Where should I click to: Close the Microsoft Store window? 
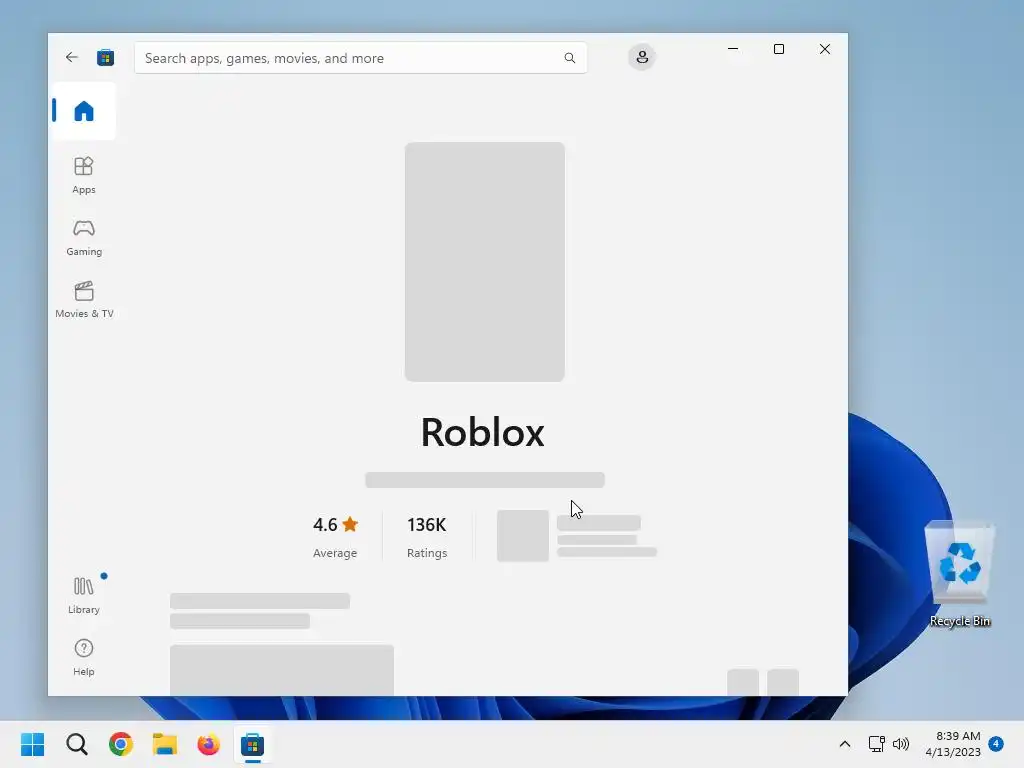click(825, 49)
